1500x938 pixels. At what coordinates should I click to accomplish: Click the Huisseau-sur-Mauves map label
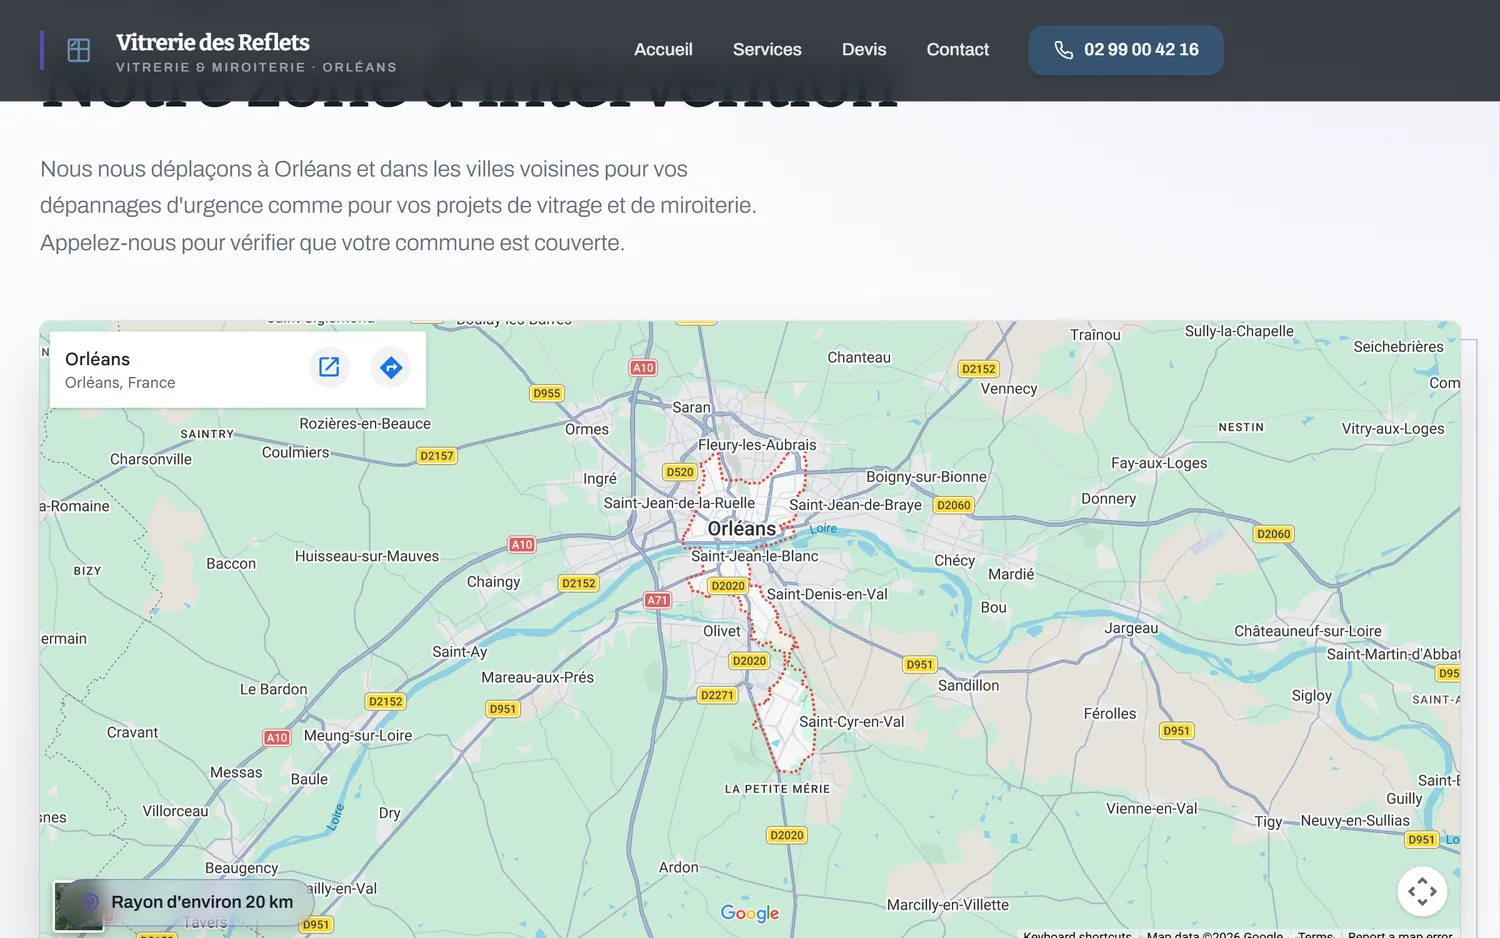click(x=367, y=556)
